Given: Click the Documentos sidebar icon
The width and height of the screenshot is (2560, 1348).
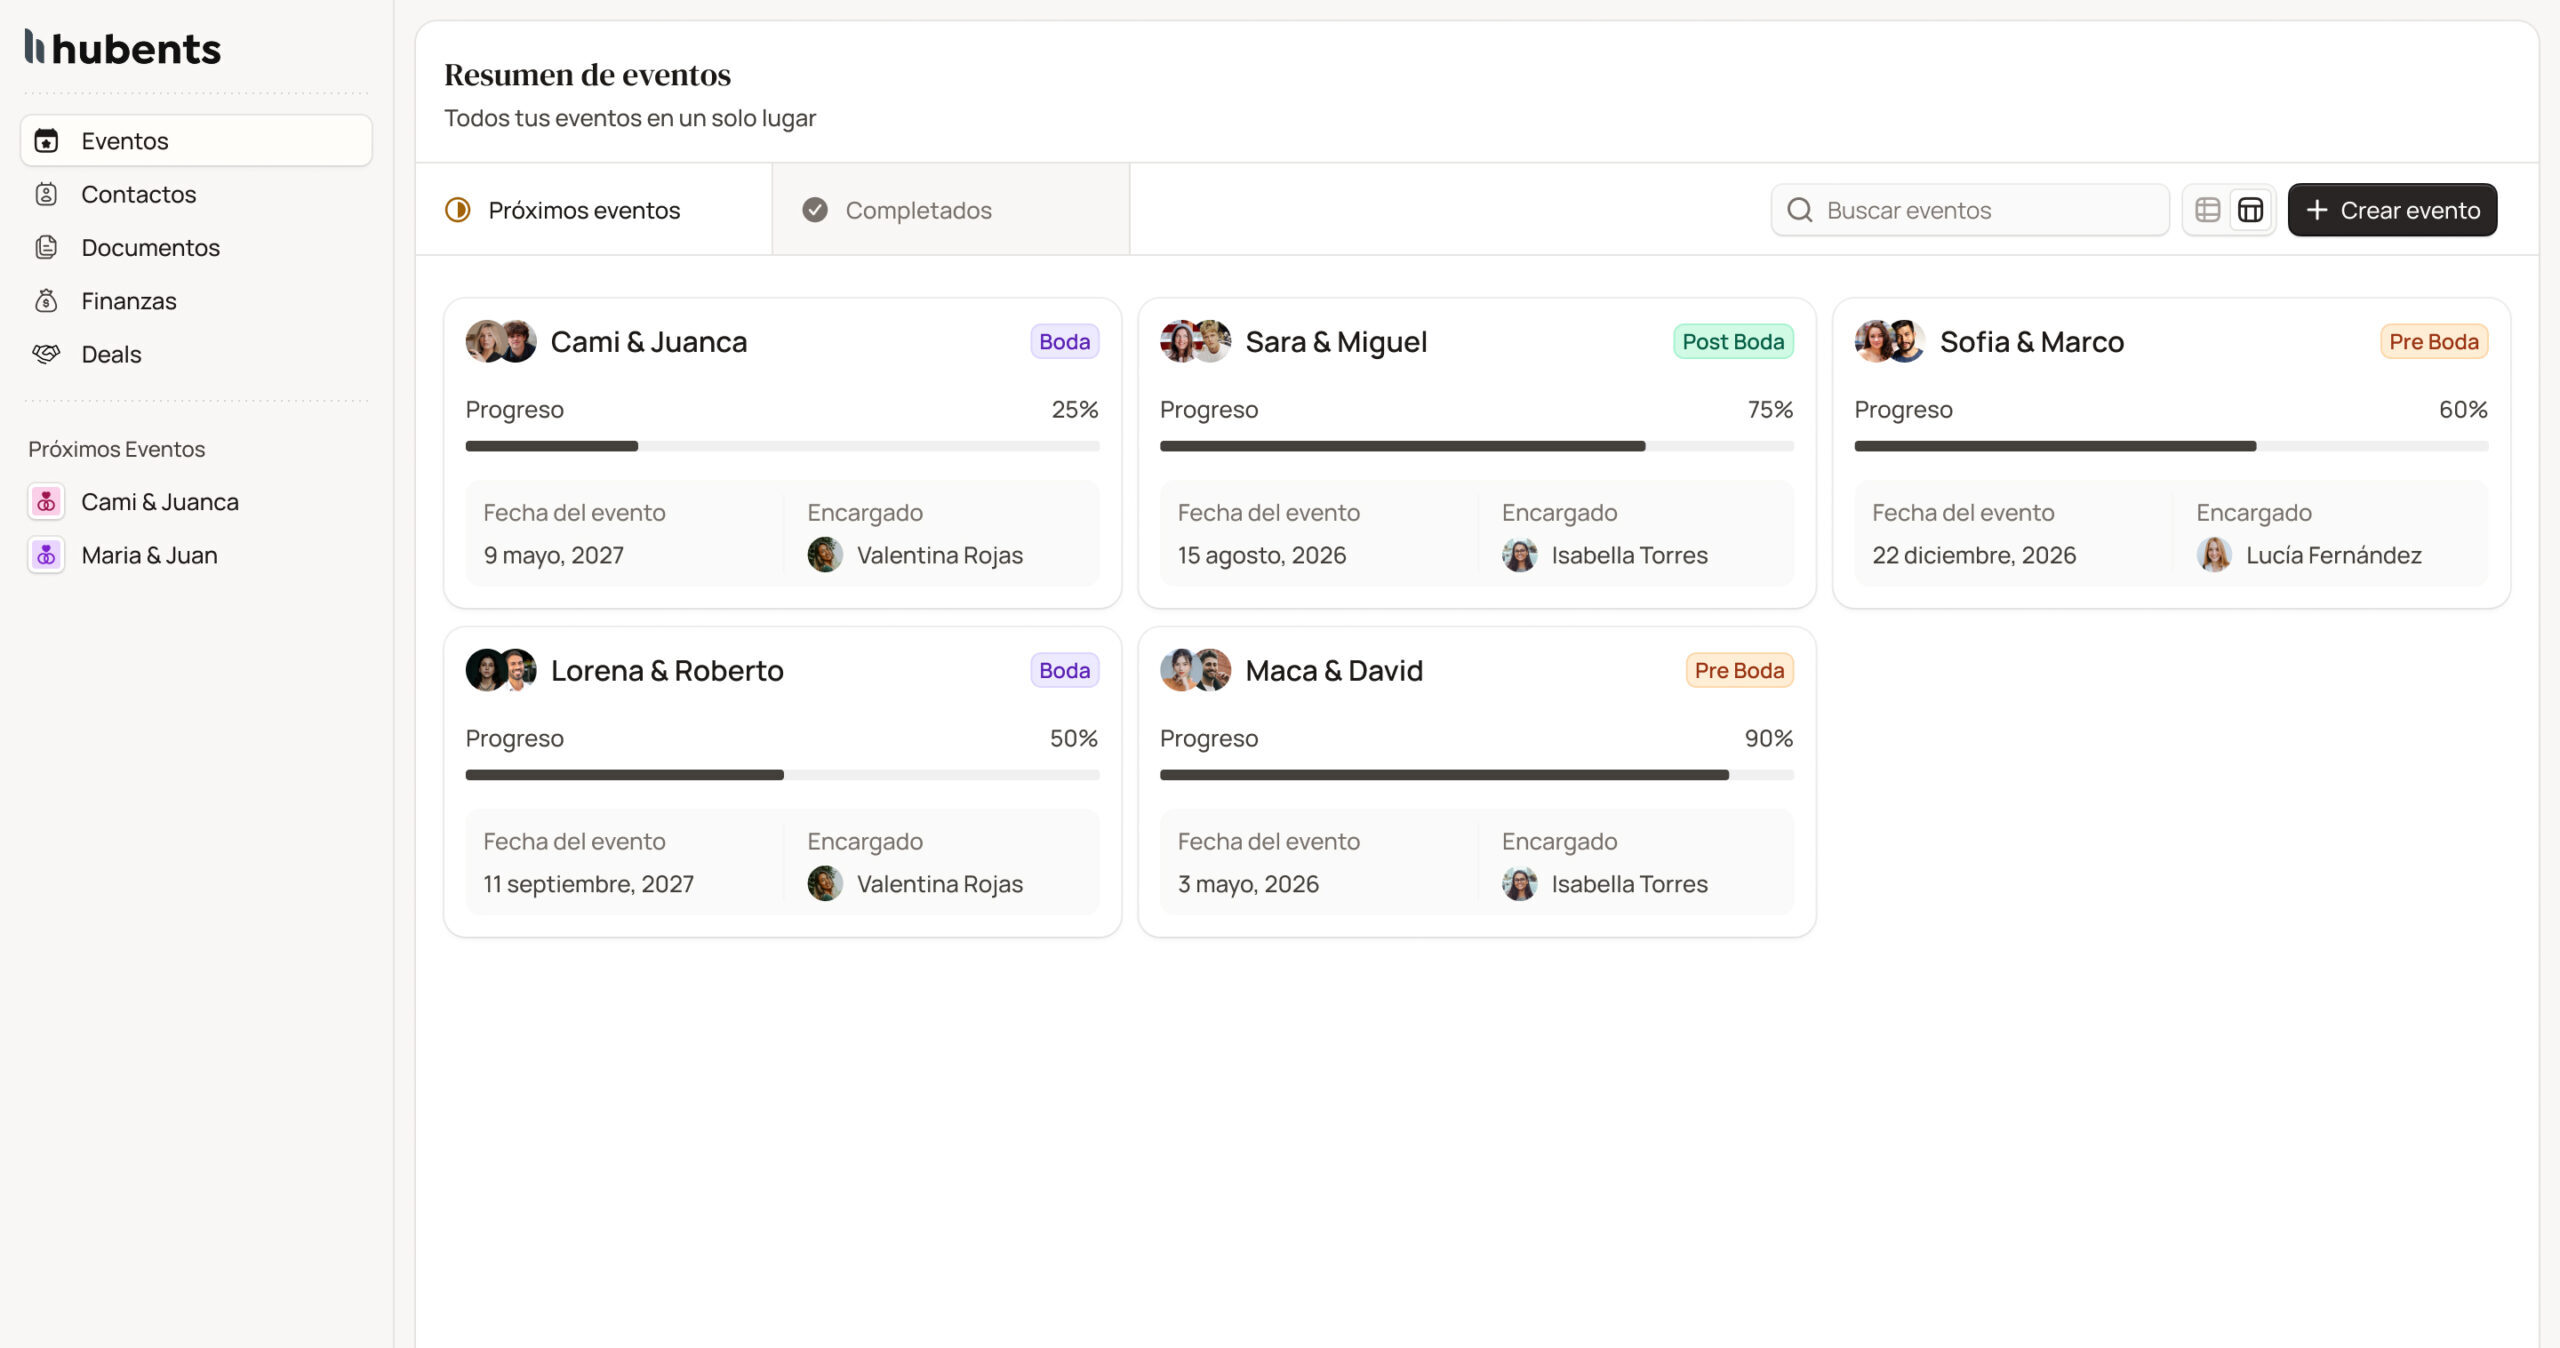Looking at the screenshot, I should point(46,247).
